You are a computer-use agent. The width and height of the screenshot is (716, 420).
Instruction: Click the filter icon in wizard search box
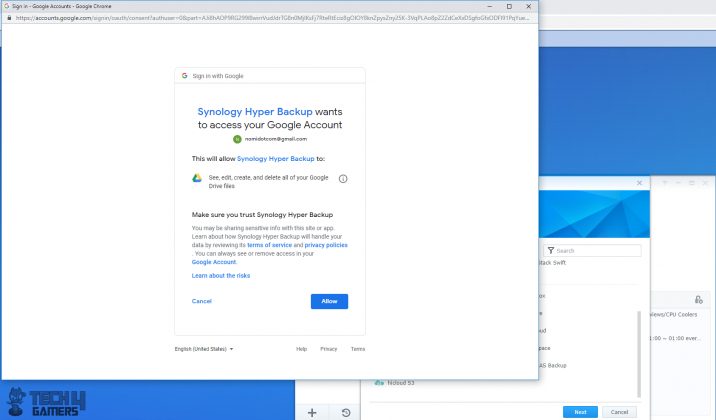(551, 251)
